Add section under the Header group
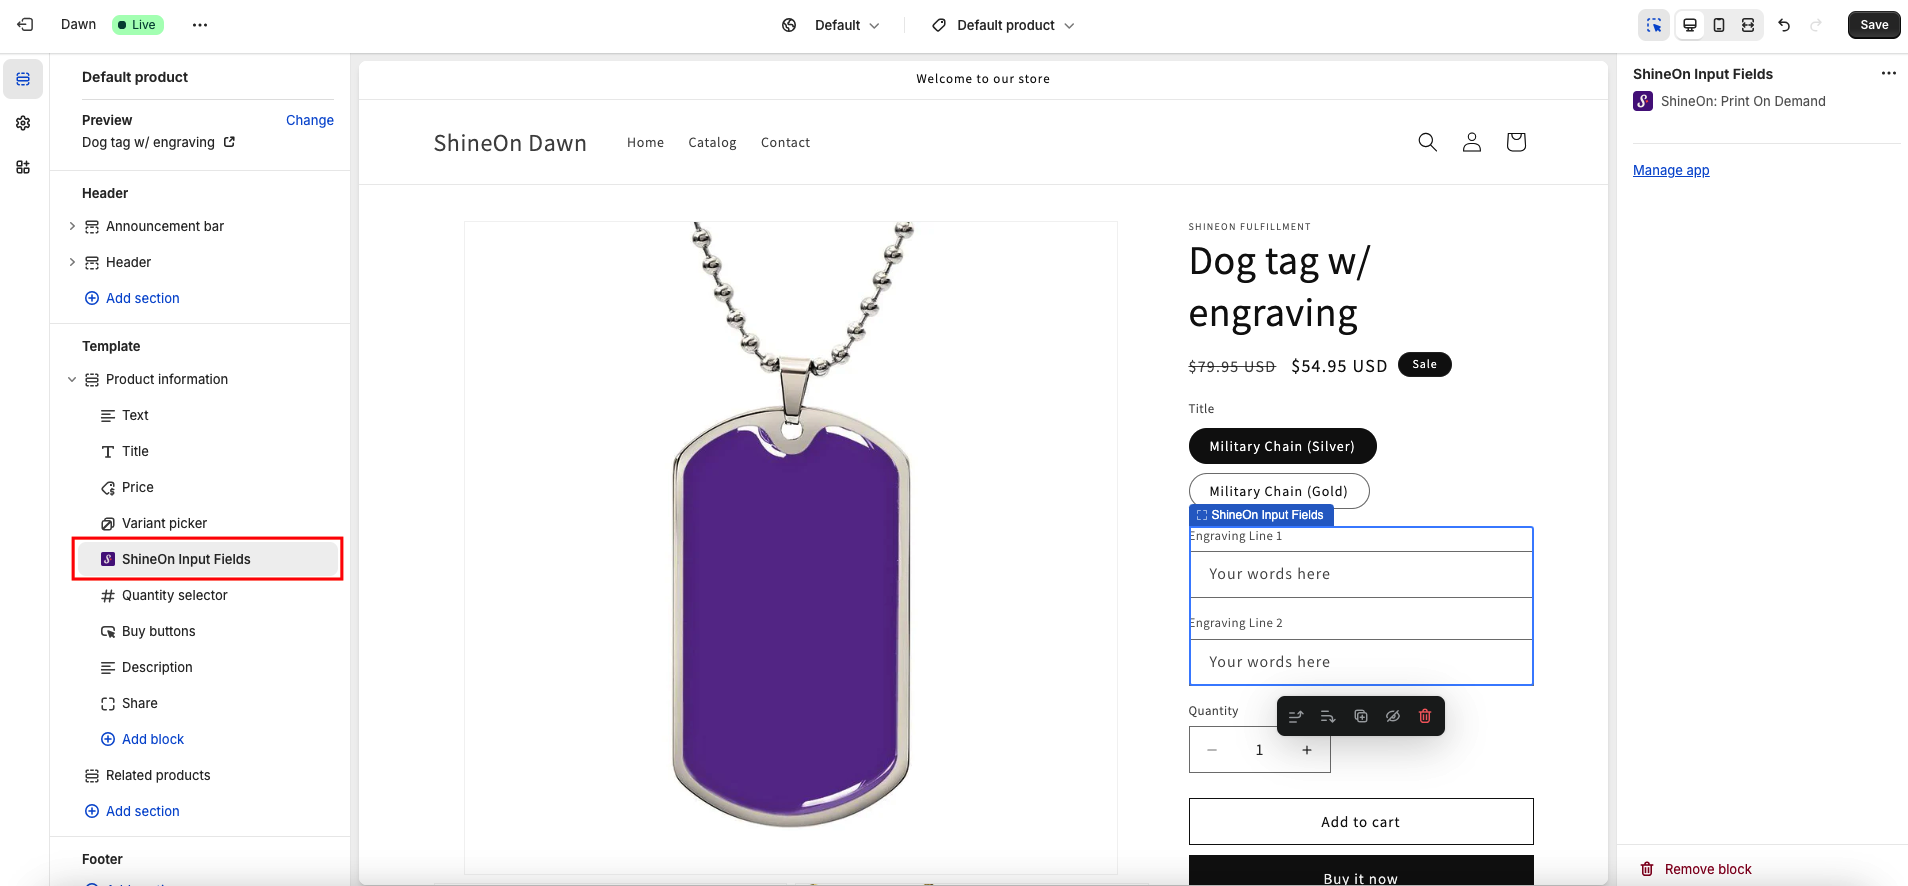Image resolution: width=1908 pixels, height=886 pixels. (x=133, y=298)
